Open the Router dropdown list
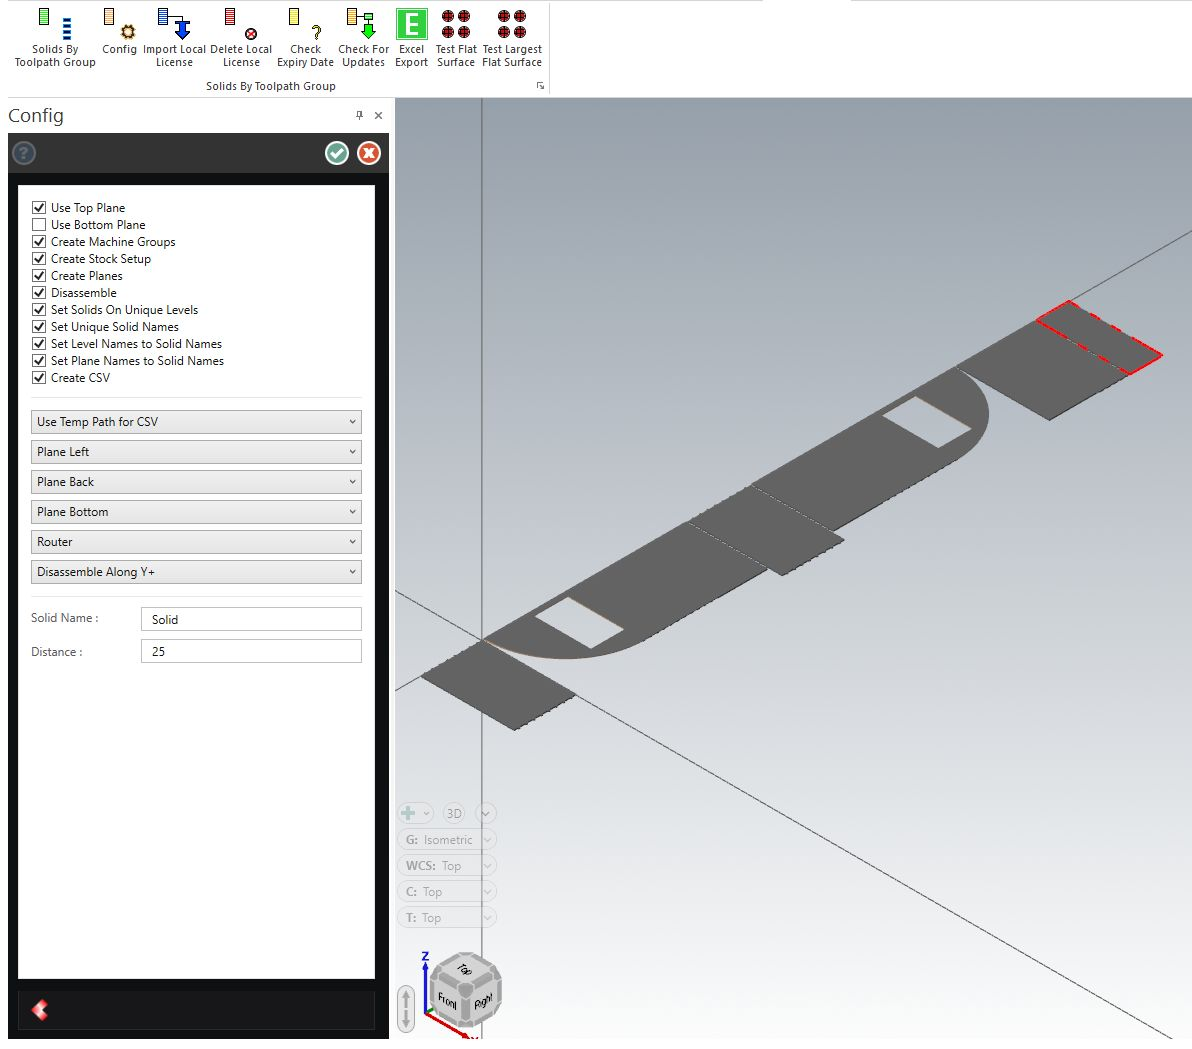This screenshot has height=1049, width=1192. (196, 542)
